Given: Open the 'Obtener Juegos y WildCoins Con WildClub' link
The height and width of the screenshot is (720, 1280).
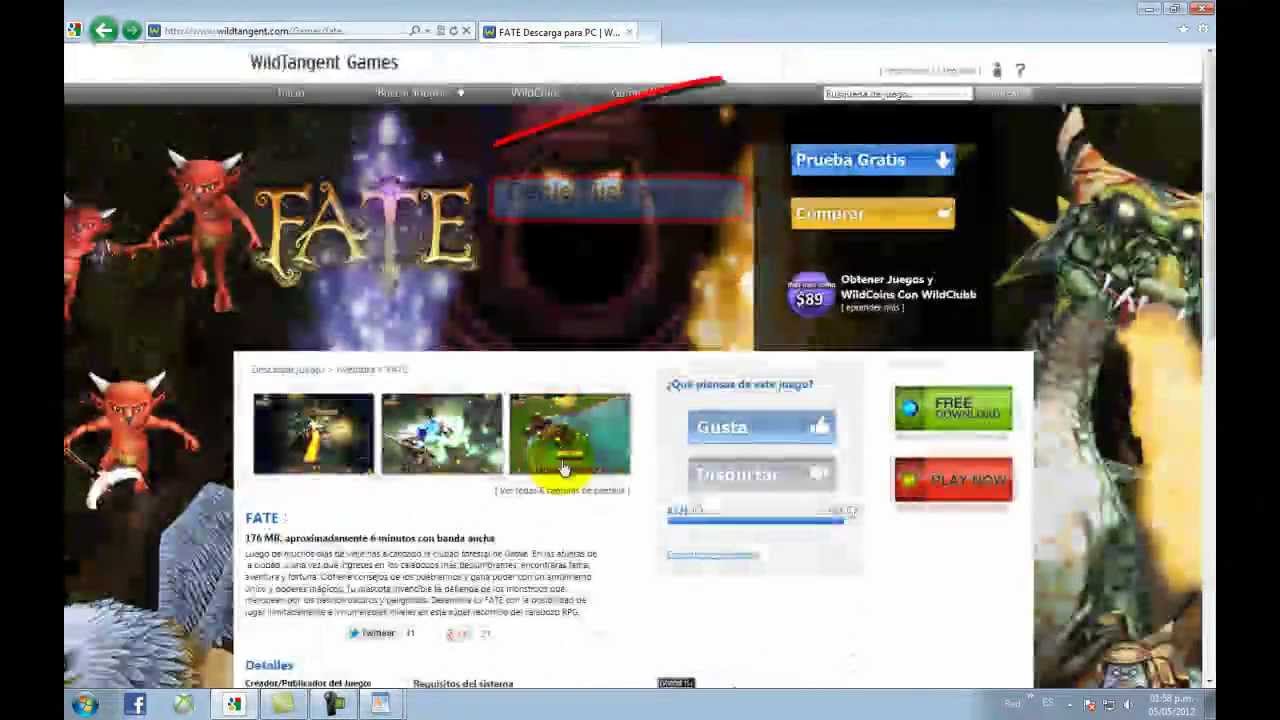Looking at the screenshot, I should click(x=908, y=287).
